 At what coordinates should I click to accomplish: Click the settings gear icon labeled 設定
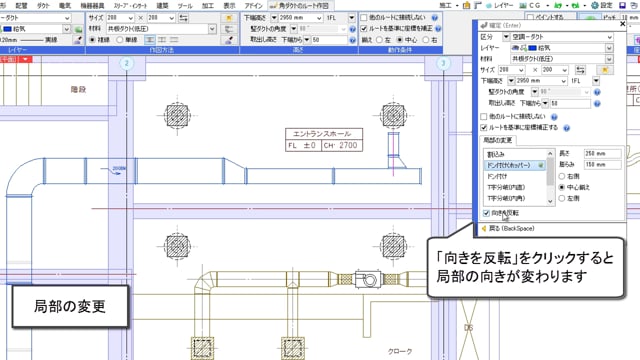595,5
